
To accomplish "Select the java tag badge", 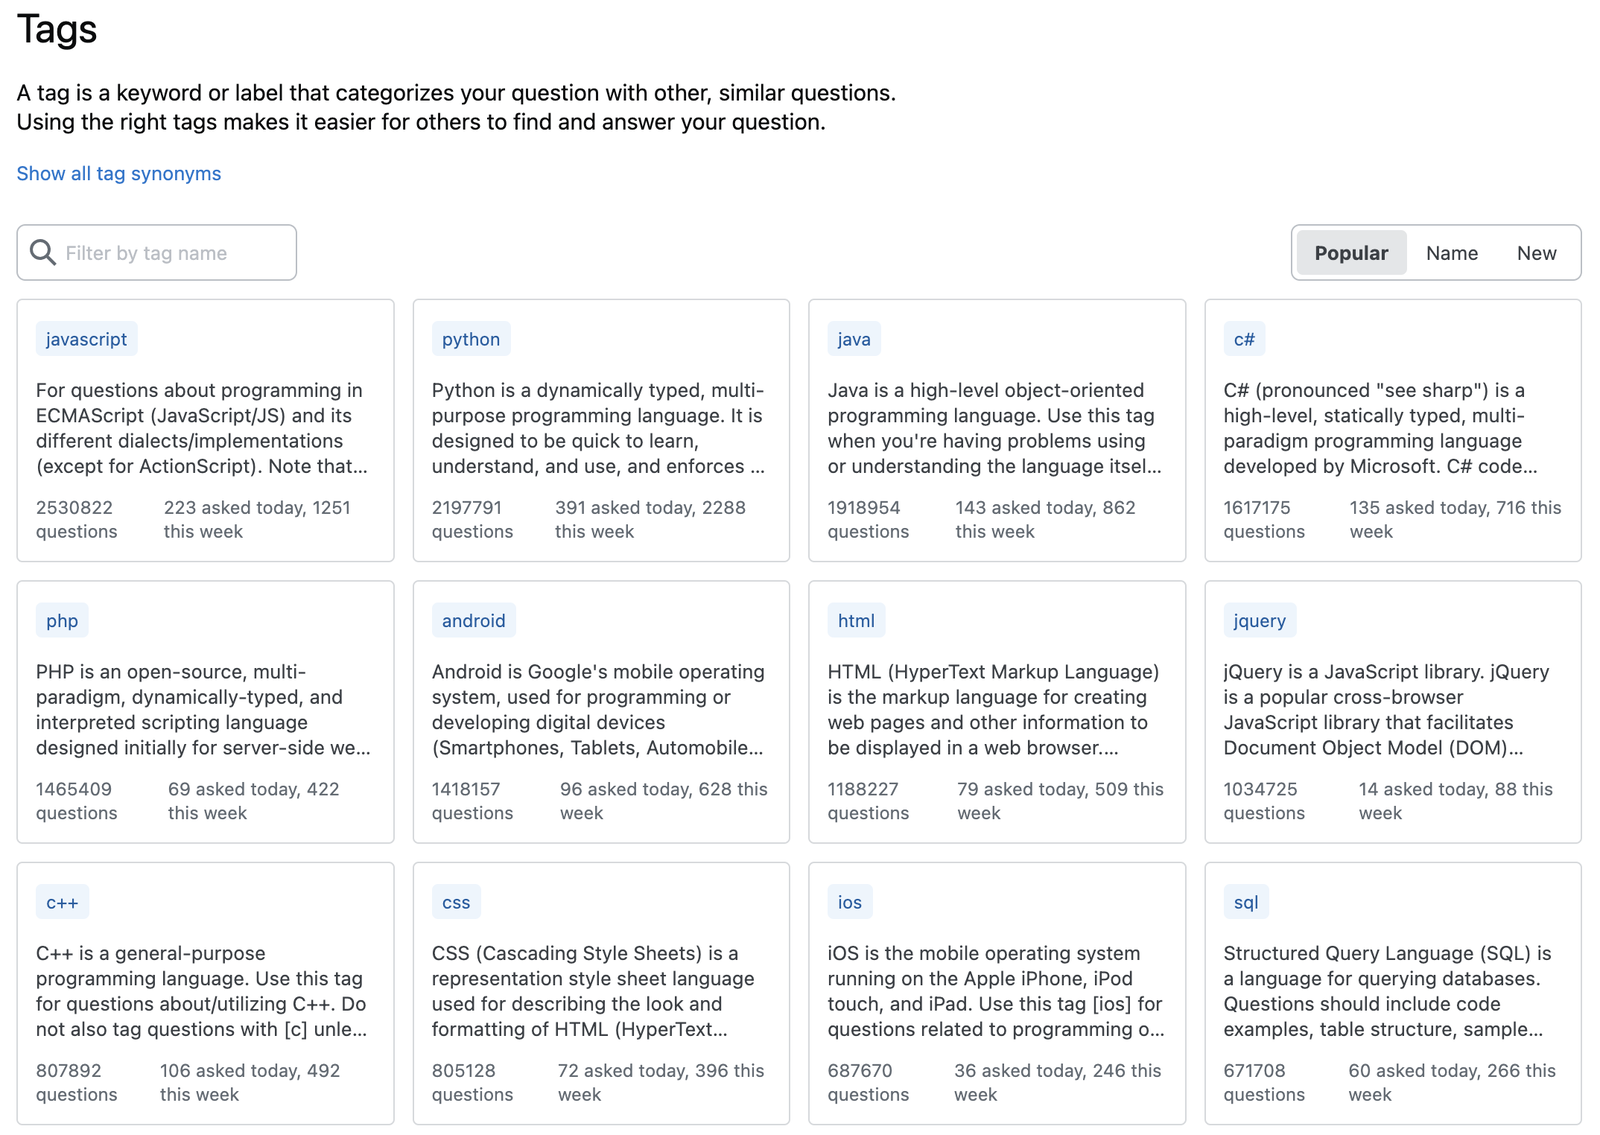I will 854,339.
